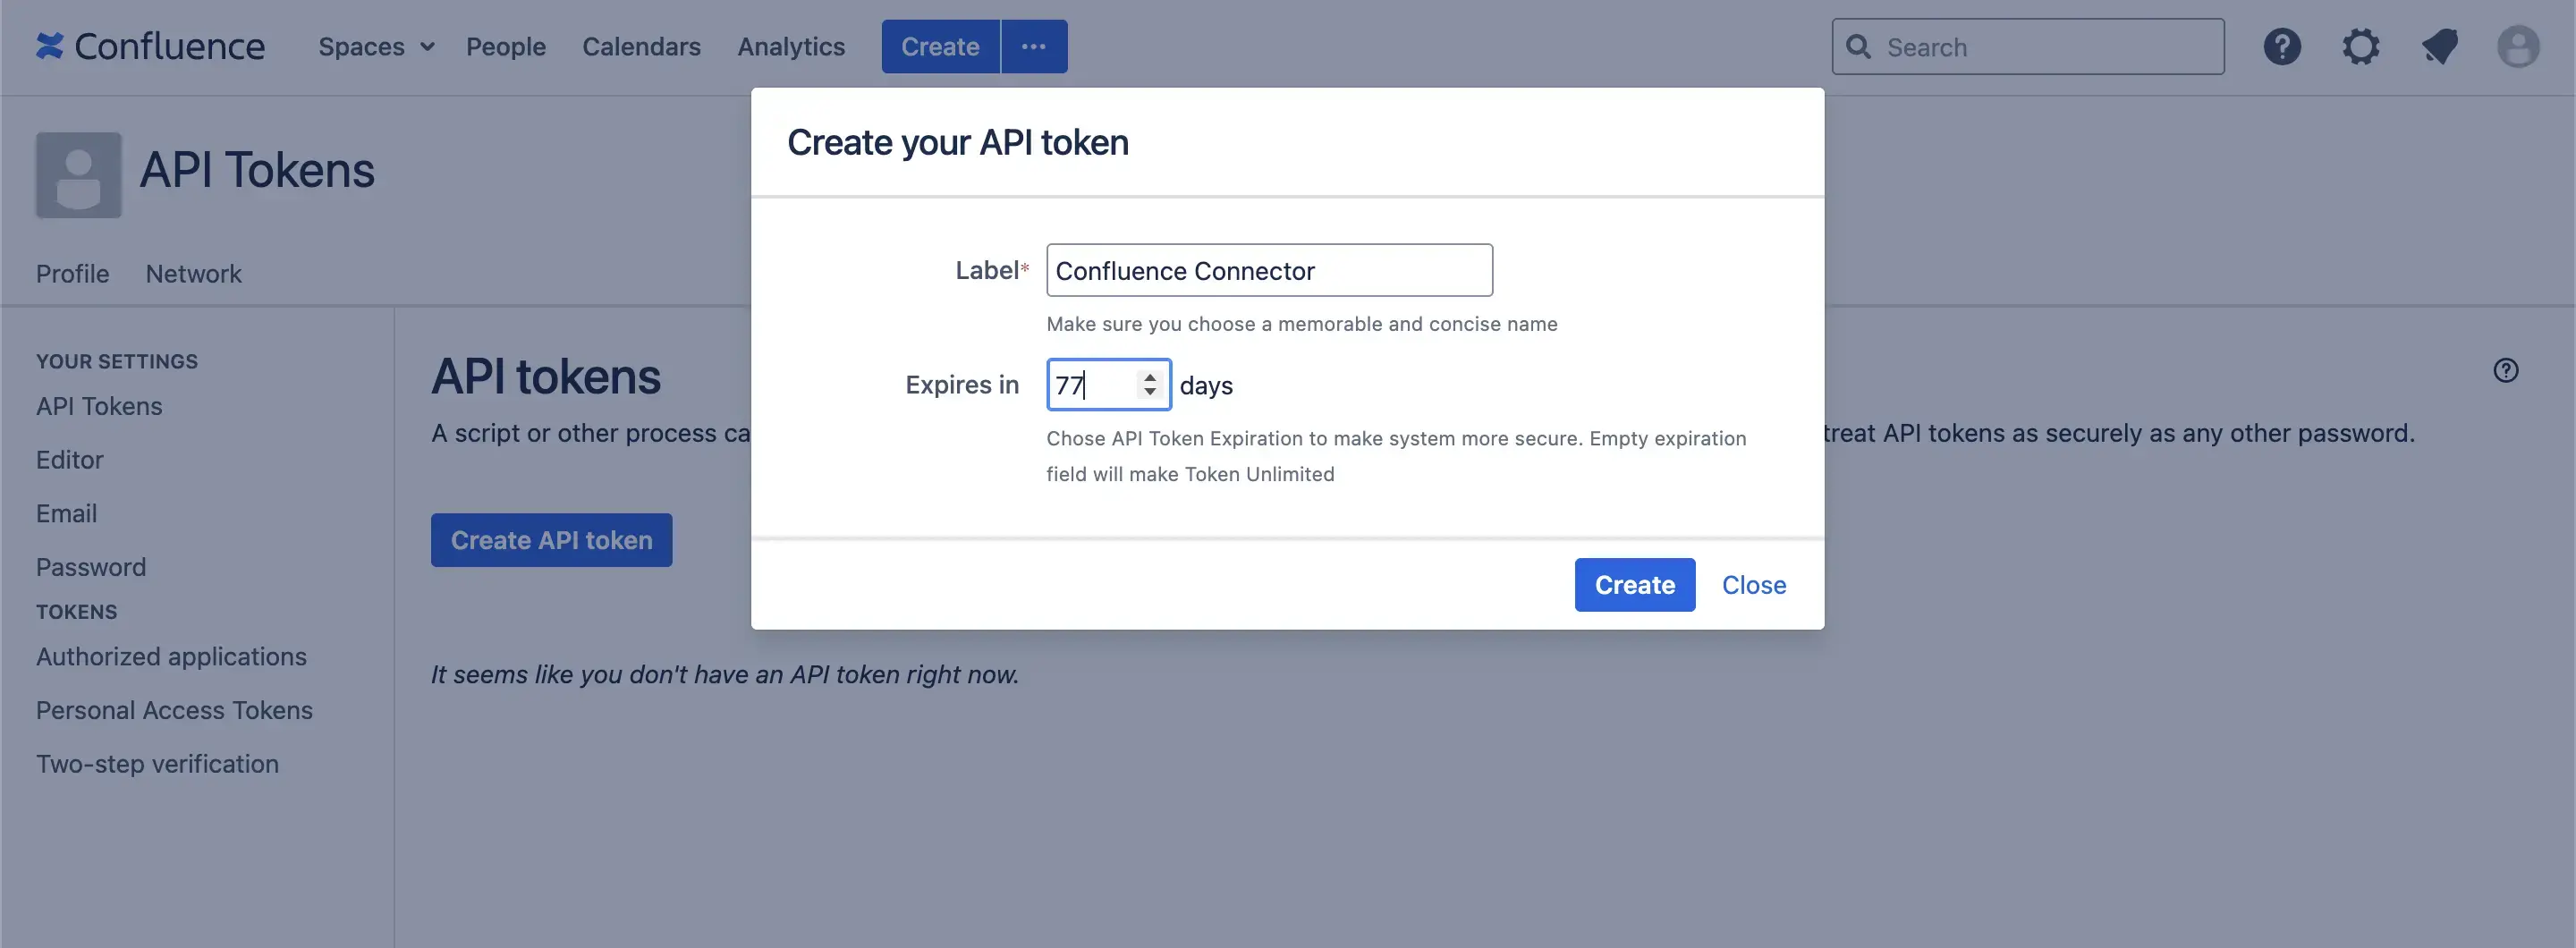Open the more create options ellipsis
Viewport: 2576px width, 948px height.
(1034, 46)
